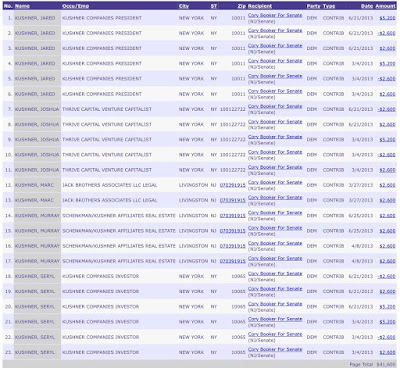The image size is (400, 368).
Task: Open the $5,200 amount link in row 21
Action: [x=387, y=322]
